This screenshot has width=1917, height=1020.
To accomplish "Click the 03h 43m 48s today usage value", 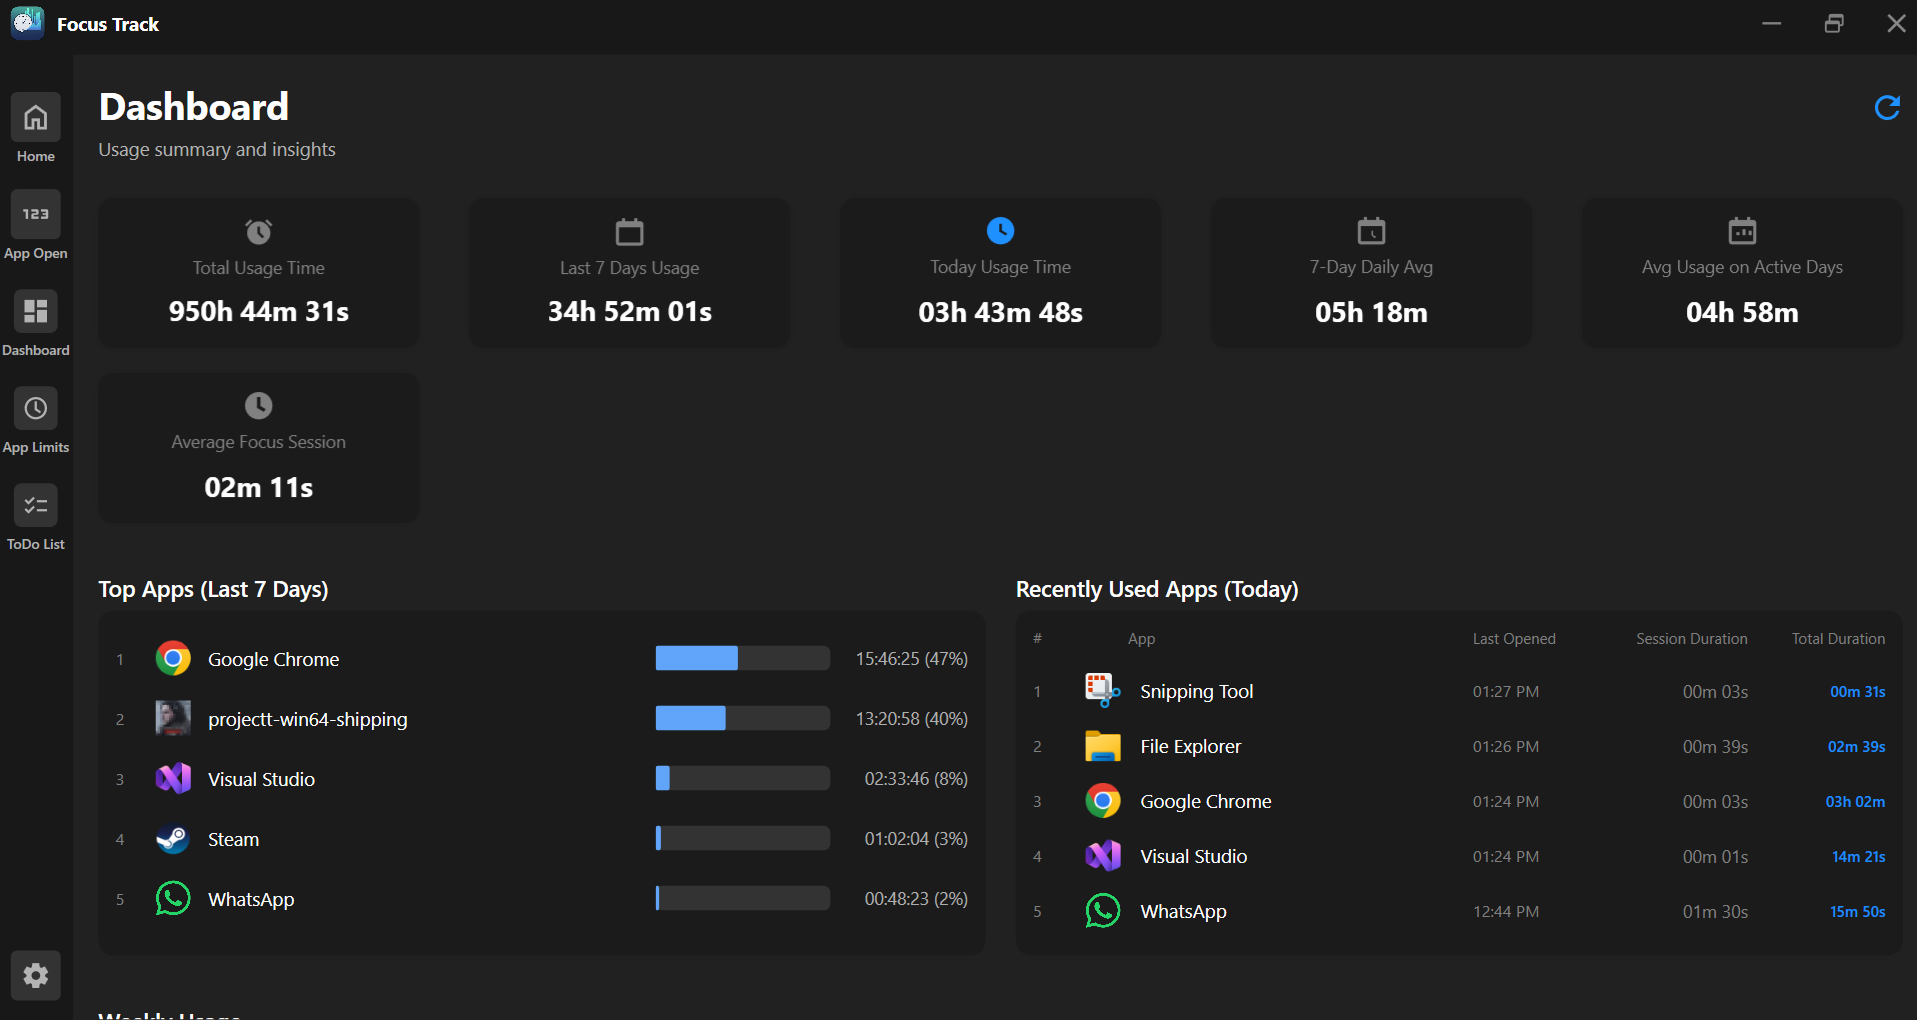I will tap(1000, 313).
